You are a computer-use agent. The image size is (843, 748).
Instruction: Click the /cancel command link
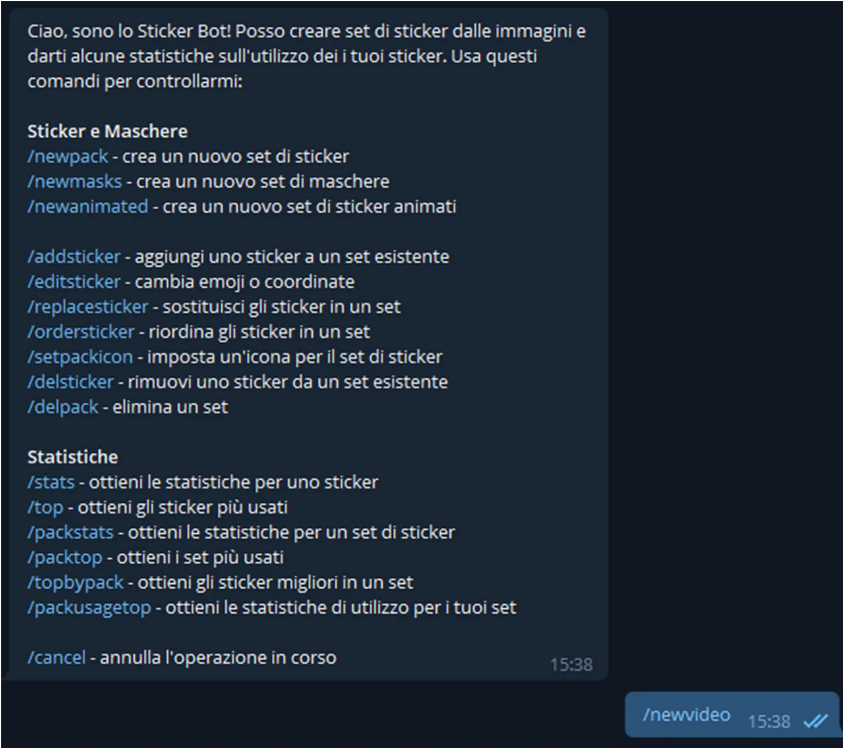click(x=56, y=658)
